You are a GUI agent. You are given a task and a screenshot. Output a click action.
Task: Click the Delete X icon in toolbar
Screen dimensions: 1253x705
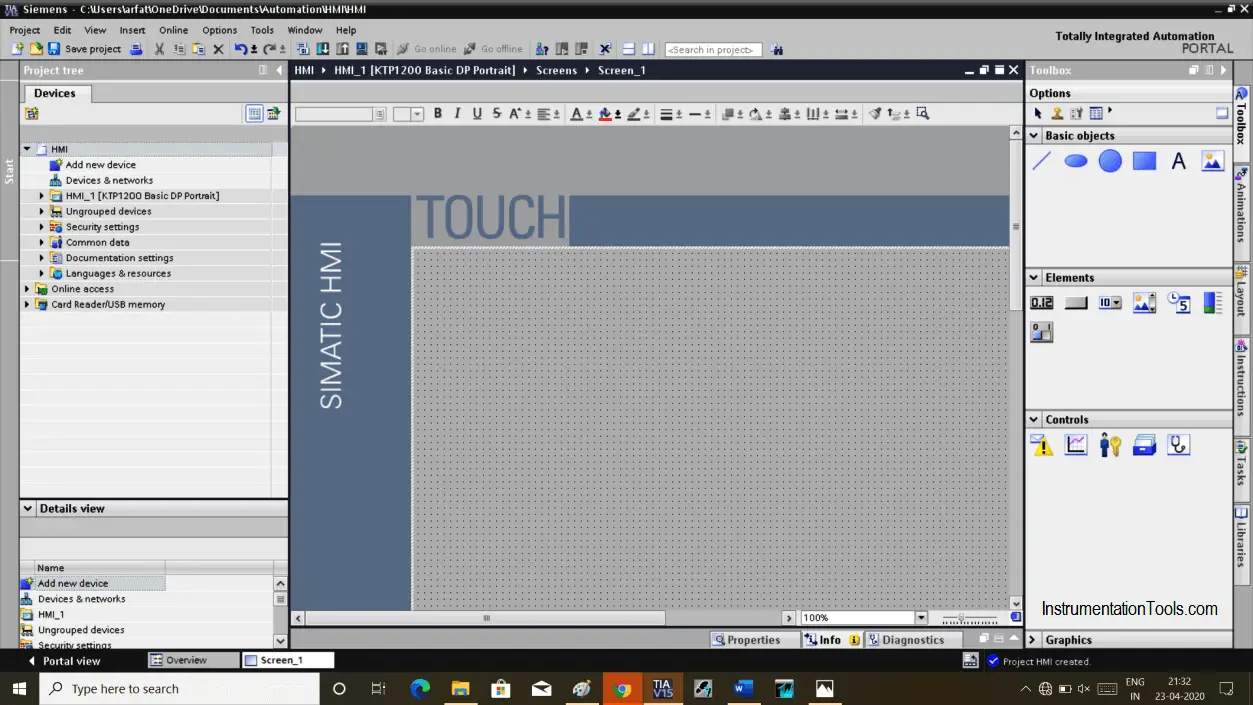tap(218, 49)
